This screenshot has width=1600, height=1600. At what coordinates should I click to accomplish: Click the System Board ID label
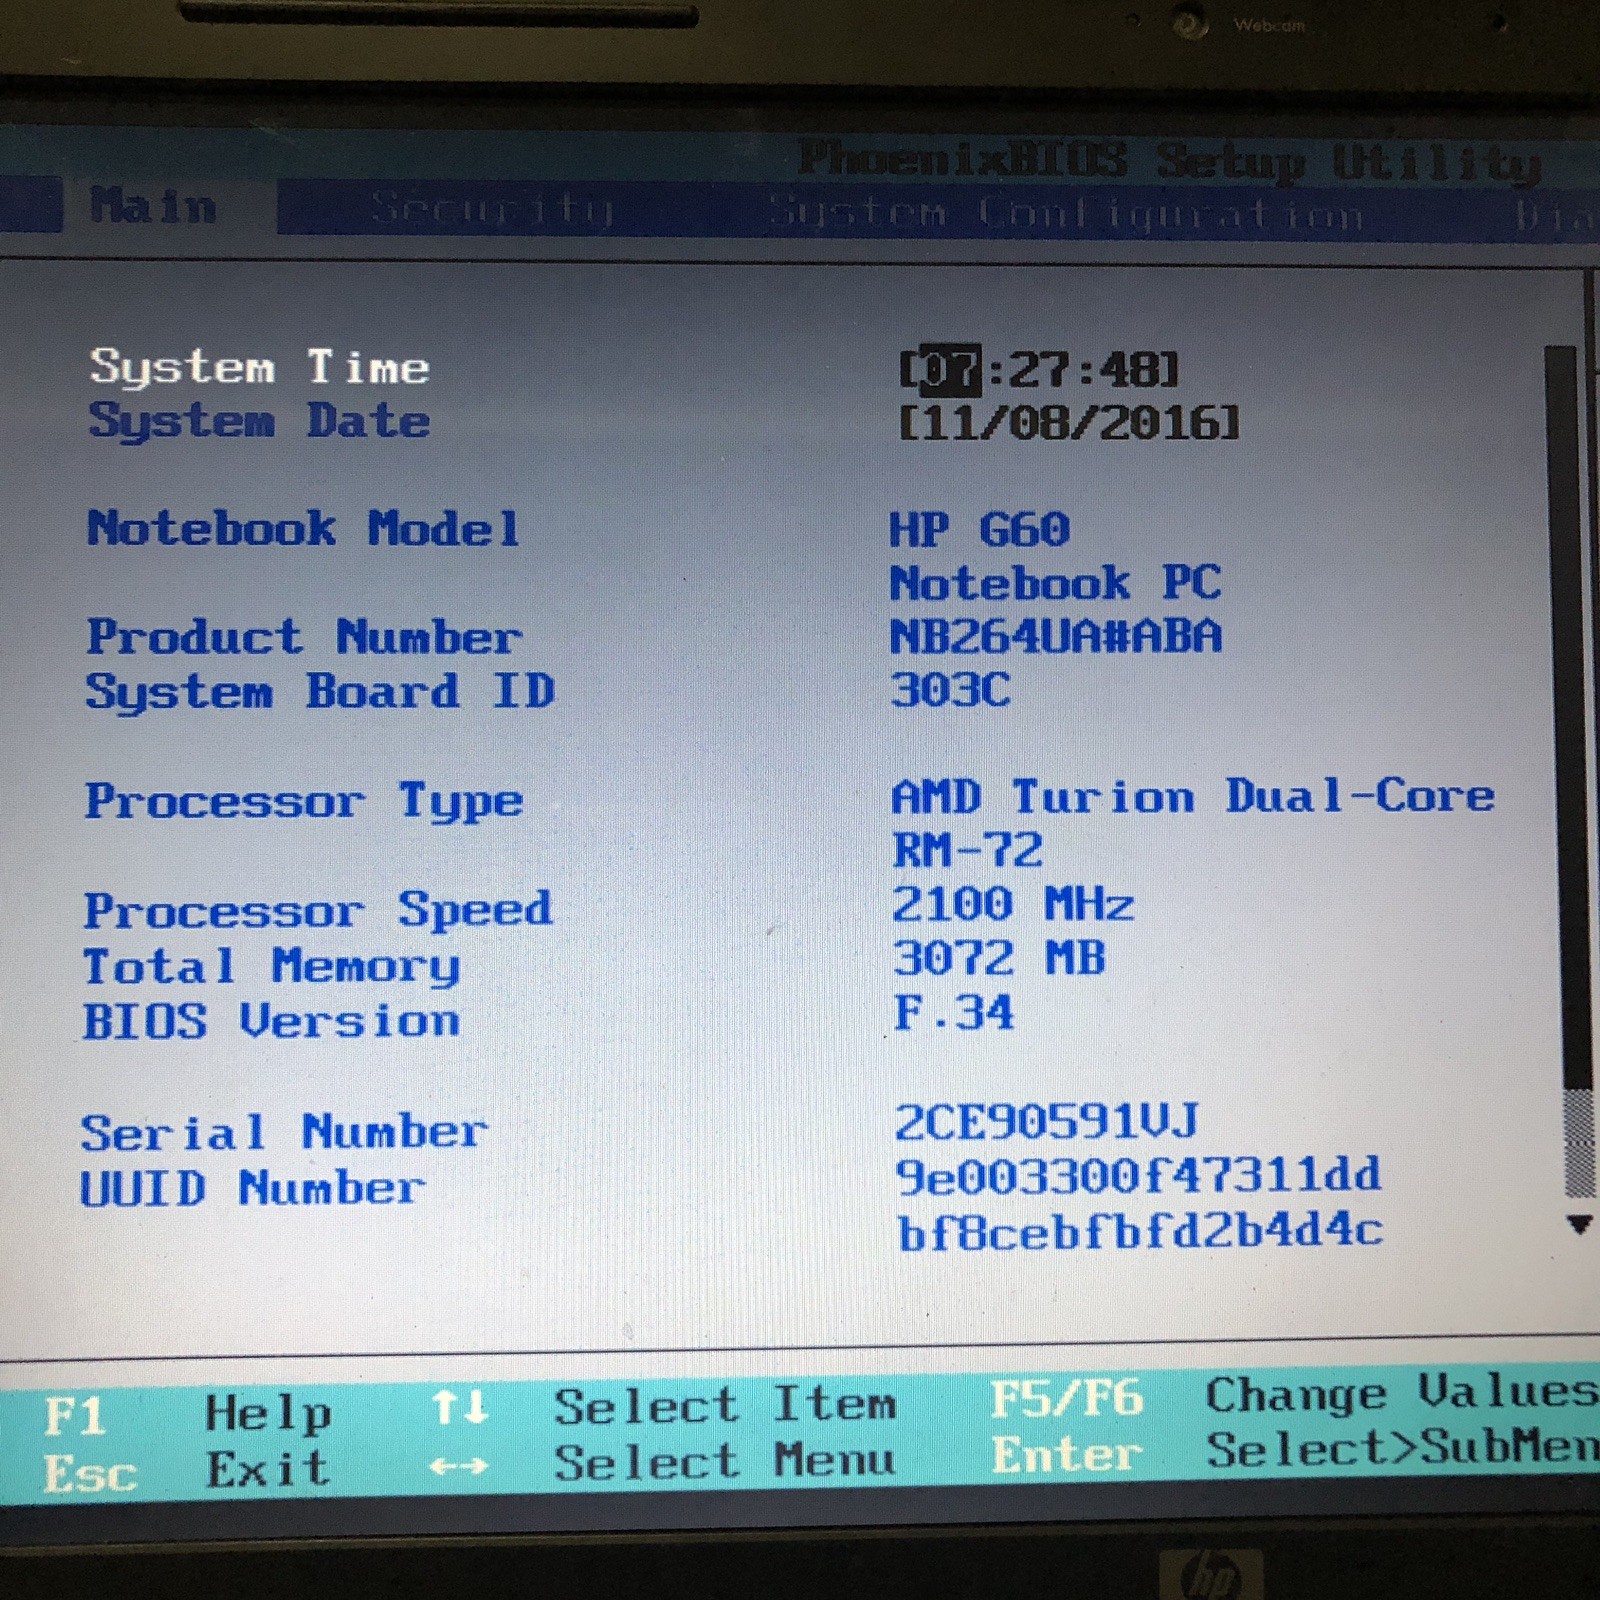[x=320, y=691]
